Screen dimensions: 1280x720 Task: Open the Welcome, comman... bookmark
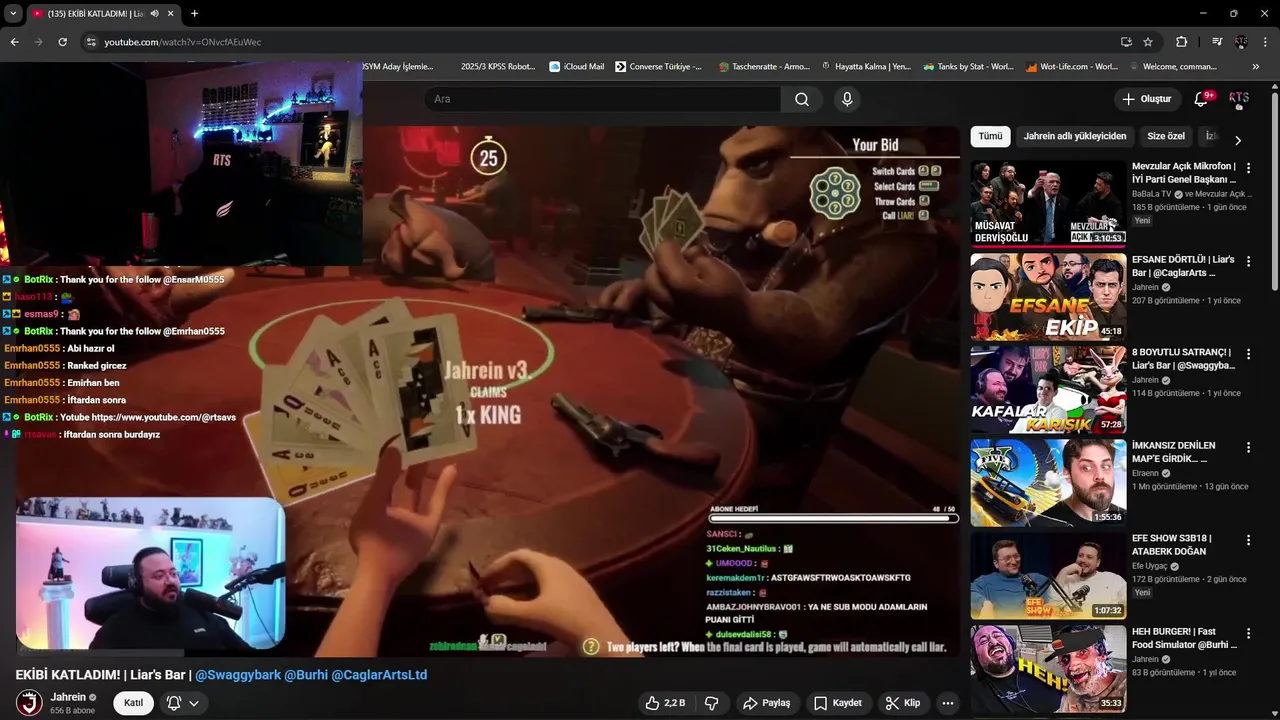tap(1172, 67)
